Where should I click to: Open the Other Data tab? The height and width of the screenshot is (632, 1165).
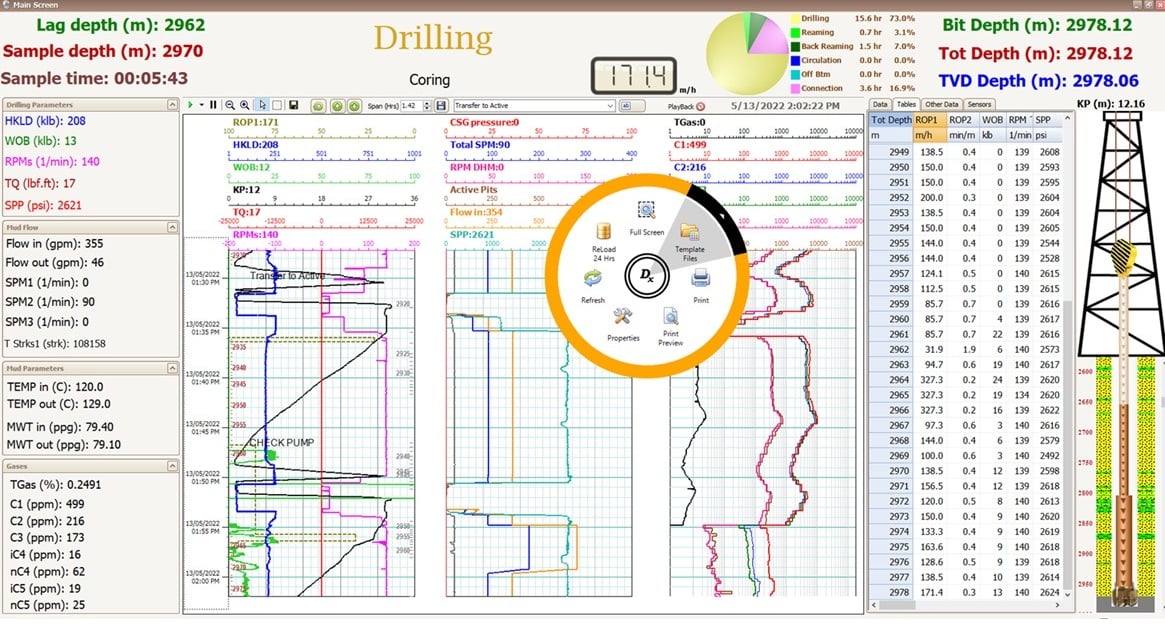(942, 105)
